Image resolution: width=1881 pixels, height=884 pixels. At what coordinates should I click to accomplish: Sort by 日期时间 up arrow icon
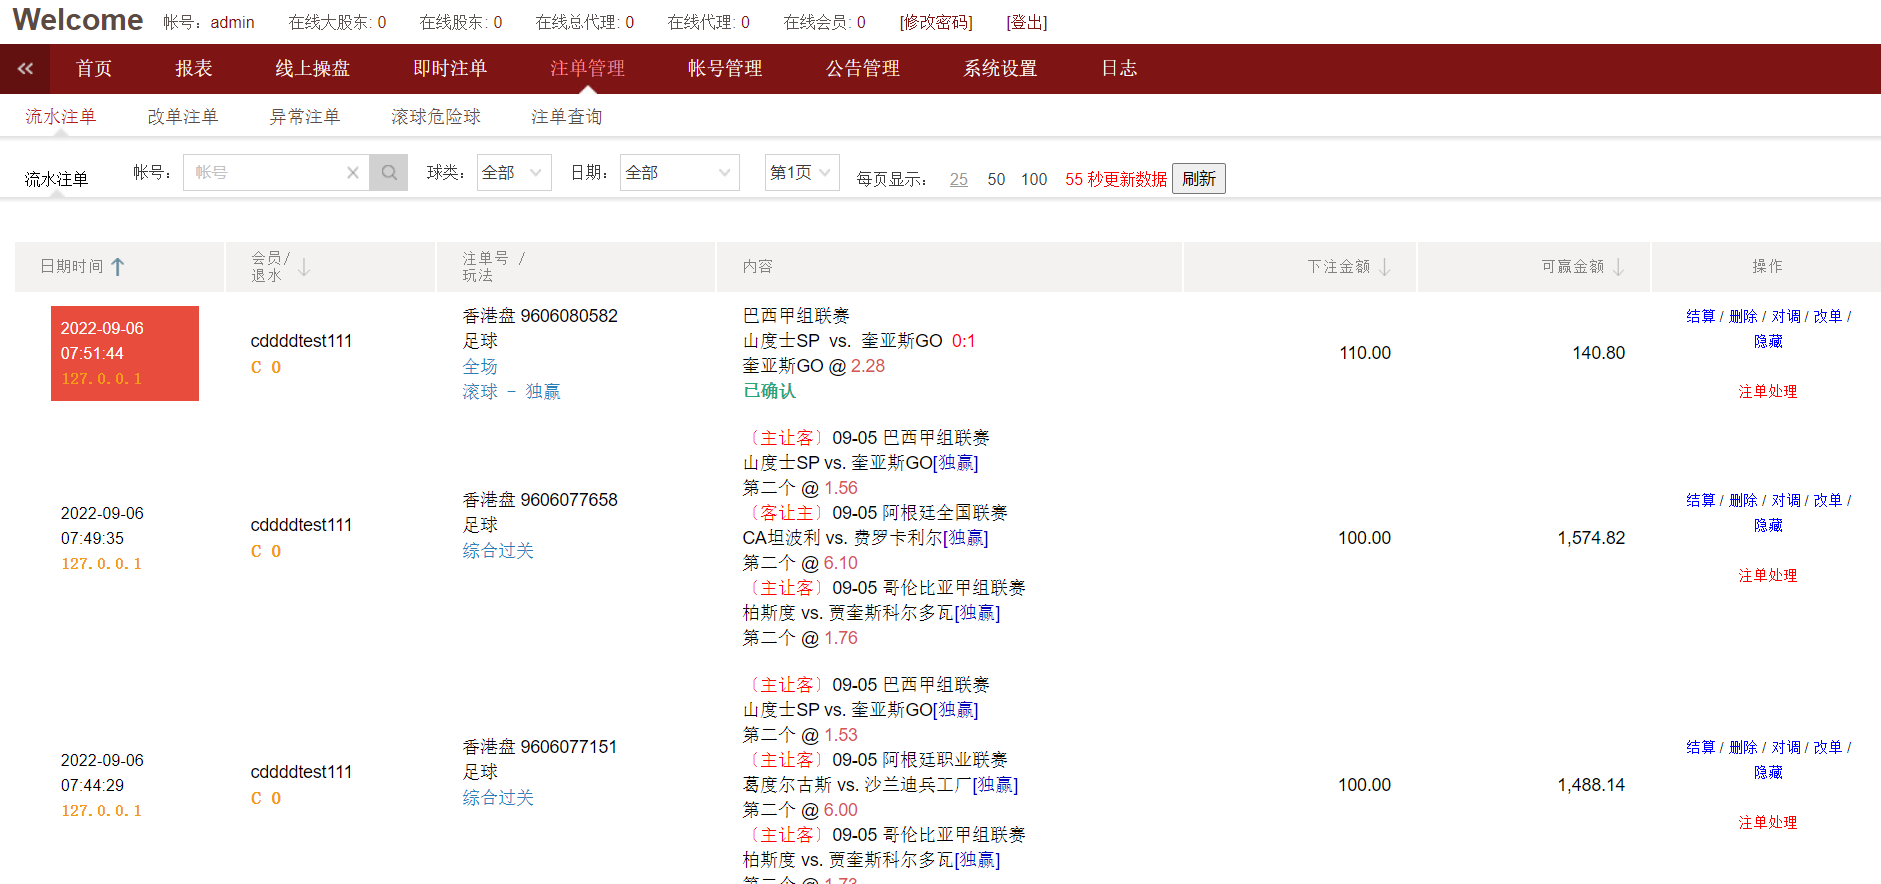(x=118, y=267)
